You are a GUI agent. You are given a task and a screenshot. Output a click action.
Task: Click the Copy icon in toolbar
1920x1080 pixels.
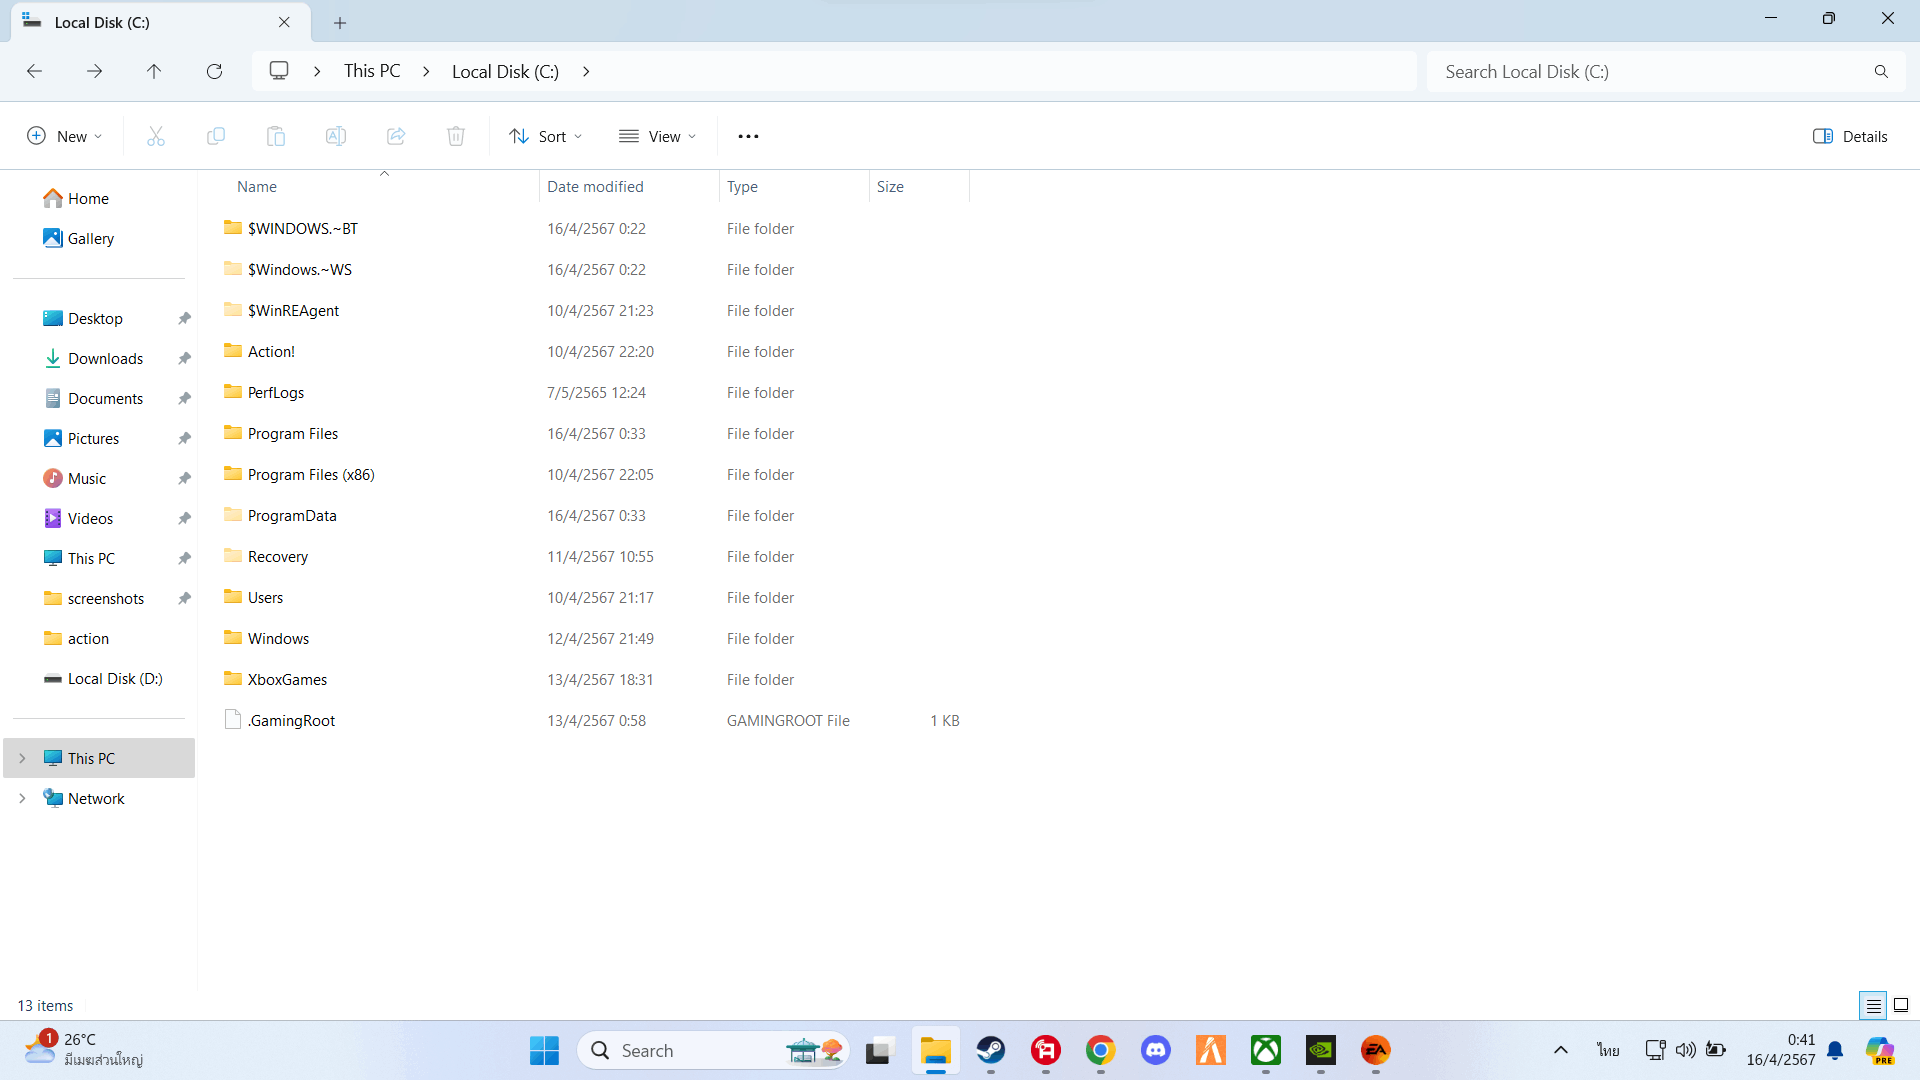coord(216,136)
